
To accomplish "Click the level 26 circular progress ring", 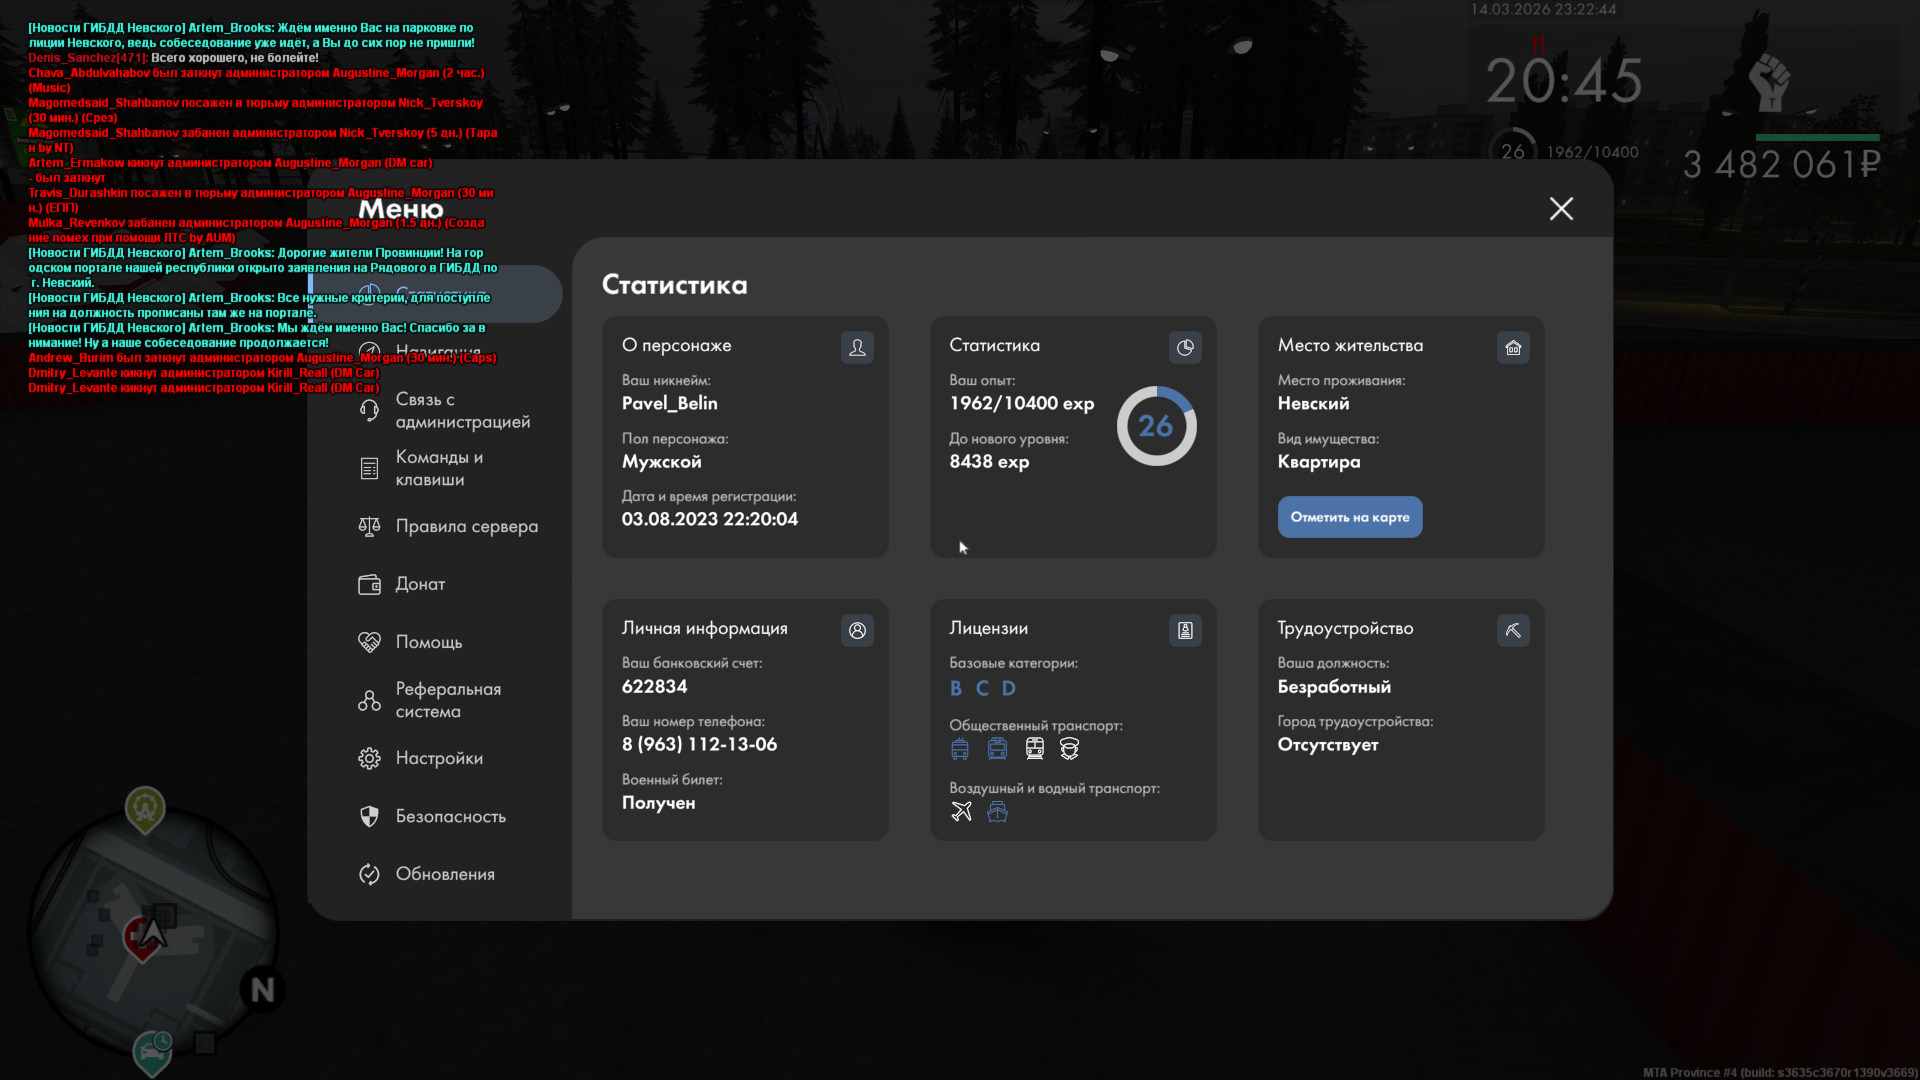I will pyautogui.click(x=1156, y=426).
